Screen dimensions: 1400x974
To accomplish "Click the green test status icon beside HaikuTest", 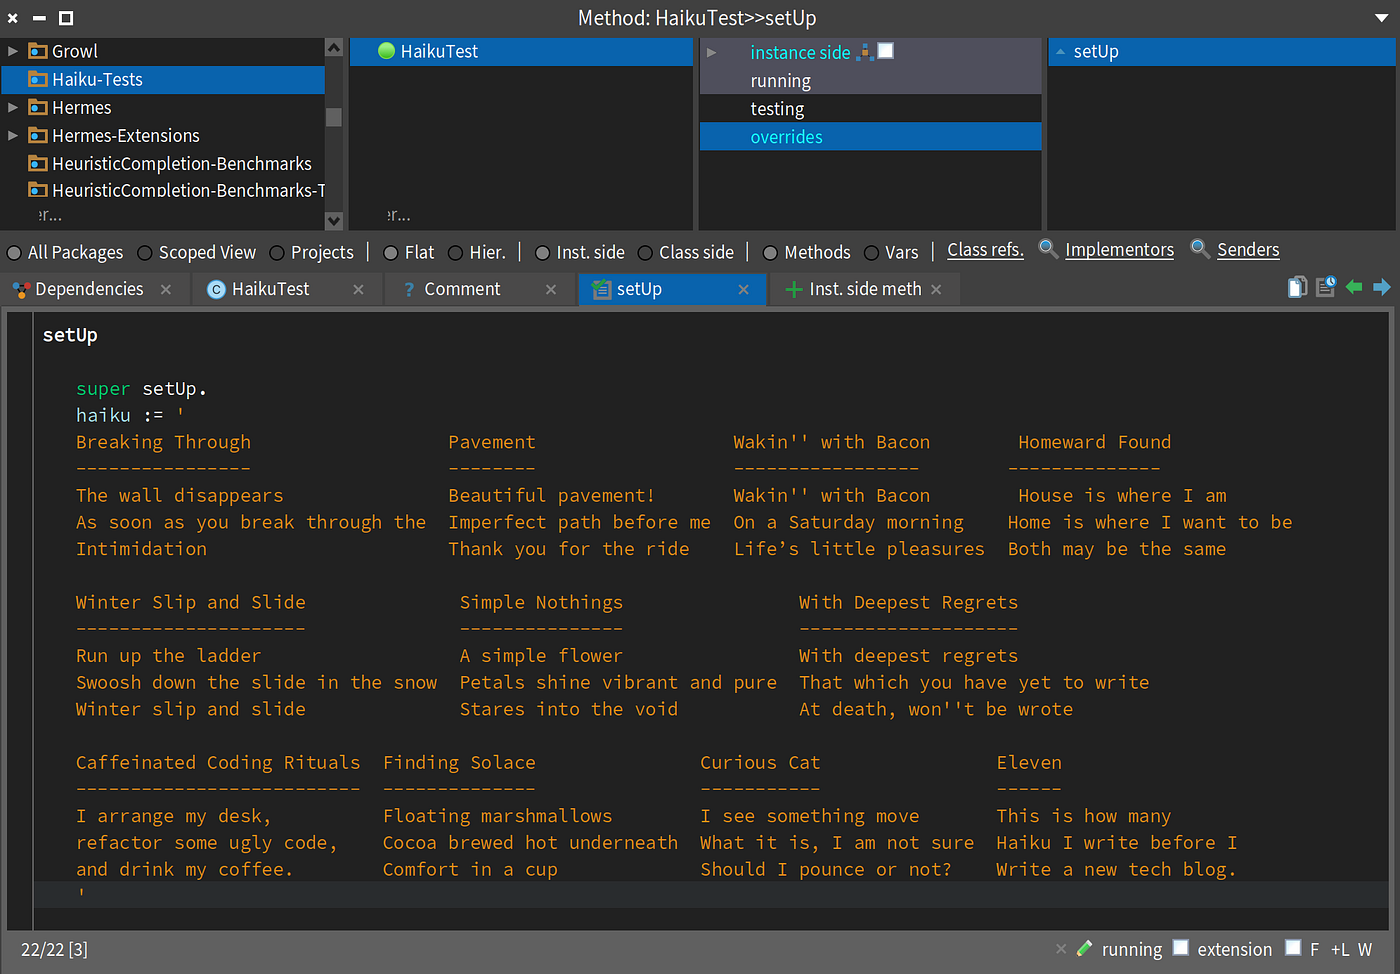I will point(386,51).
